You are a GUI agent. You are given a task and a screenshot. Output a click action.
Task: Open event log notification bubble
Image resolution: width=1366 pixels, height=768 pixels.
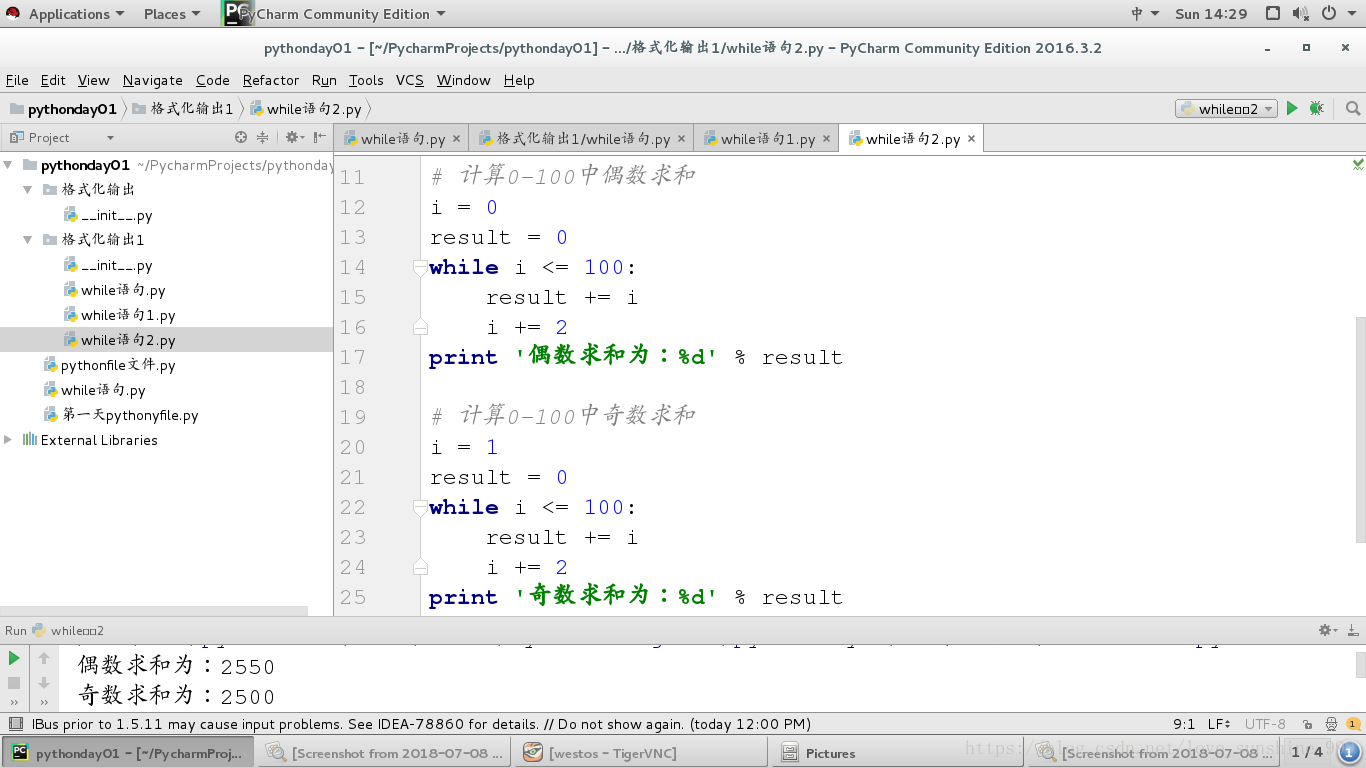tap(1353, 724)
